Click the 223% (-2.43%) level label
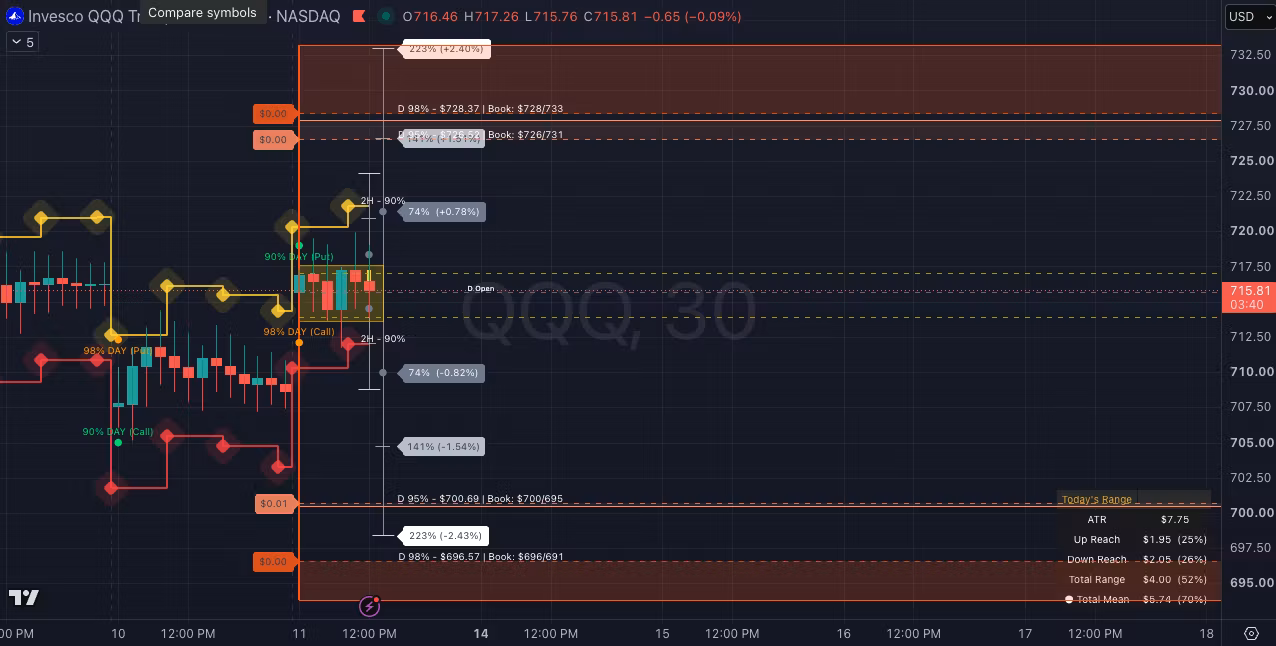The image size is (1276, 646). coord(444,535)
